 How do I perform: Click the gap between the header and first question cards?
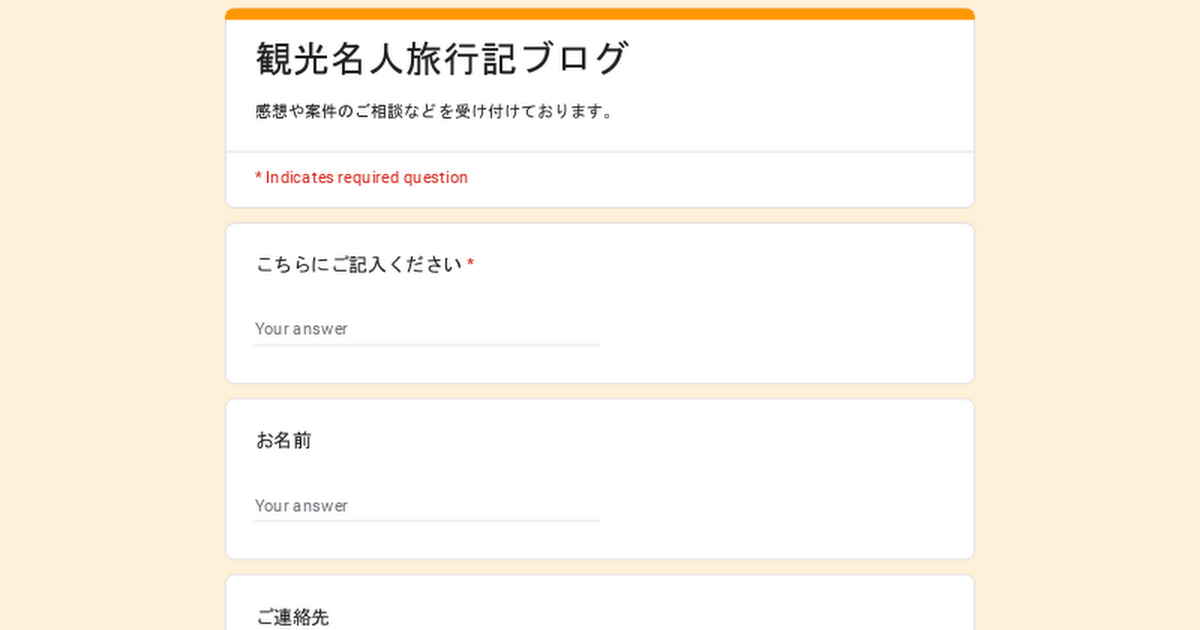point(600,215)
